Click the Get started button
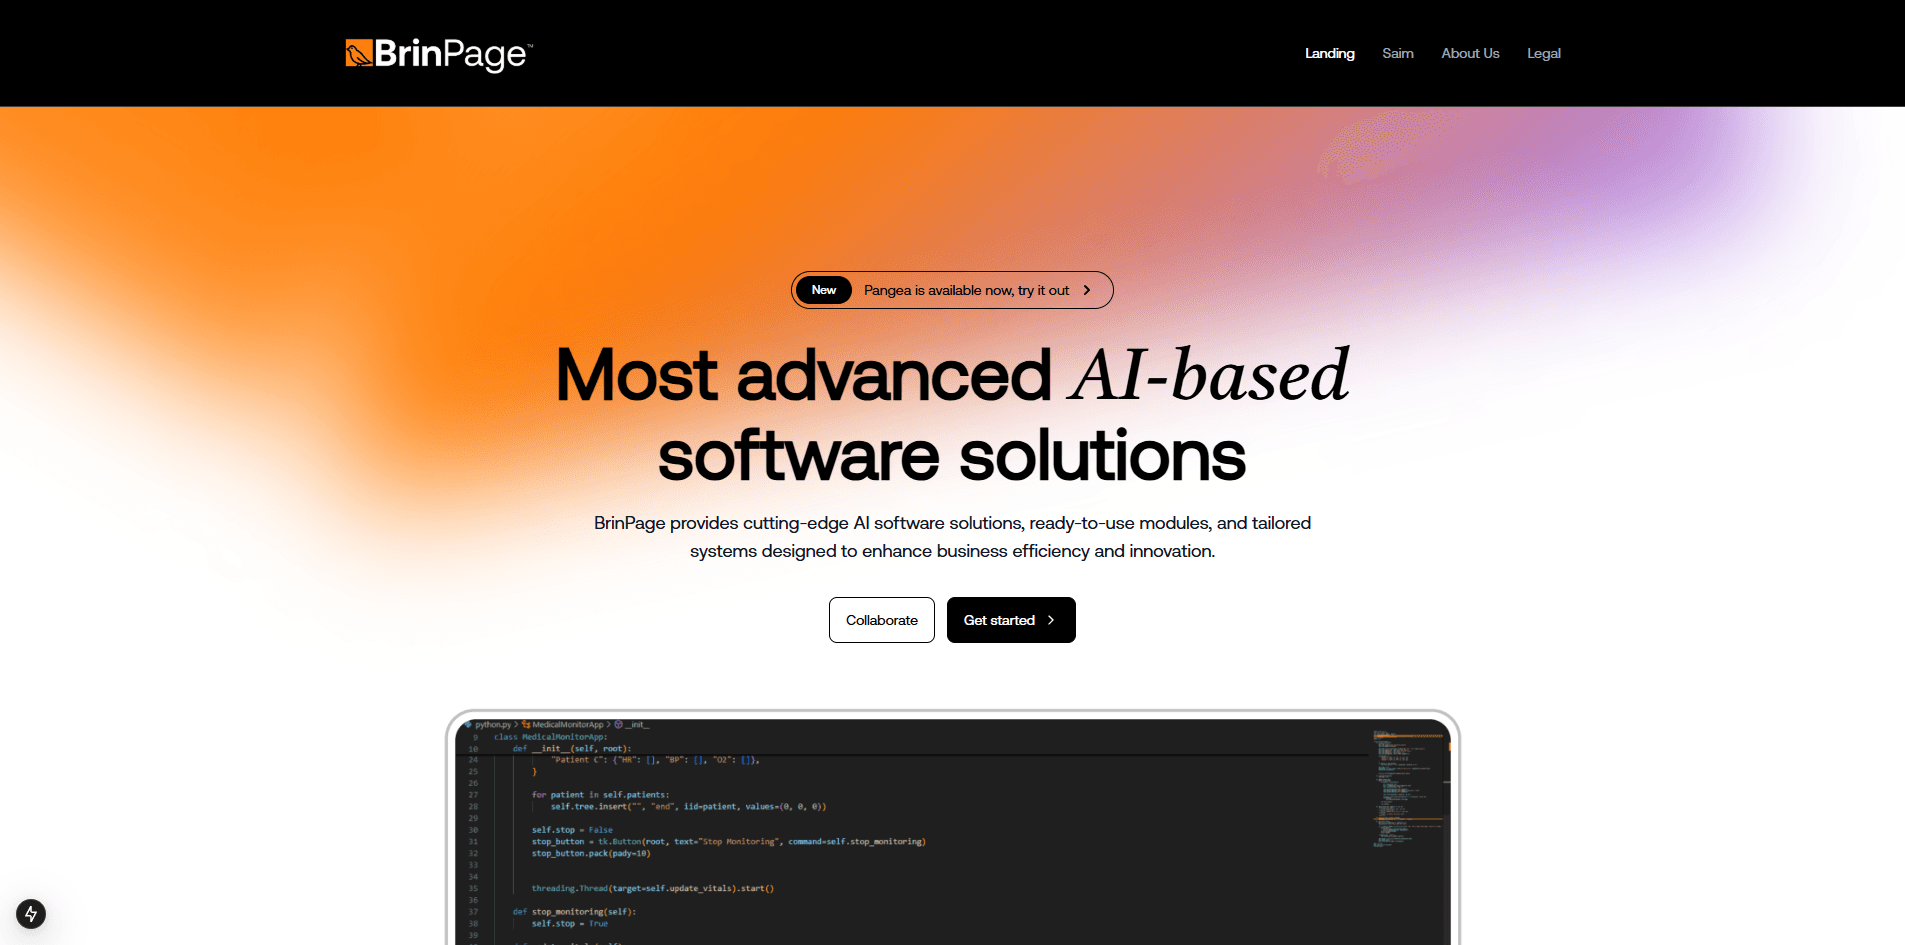Viewport: 1905px width, 945px height. pos(1011,620)
